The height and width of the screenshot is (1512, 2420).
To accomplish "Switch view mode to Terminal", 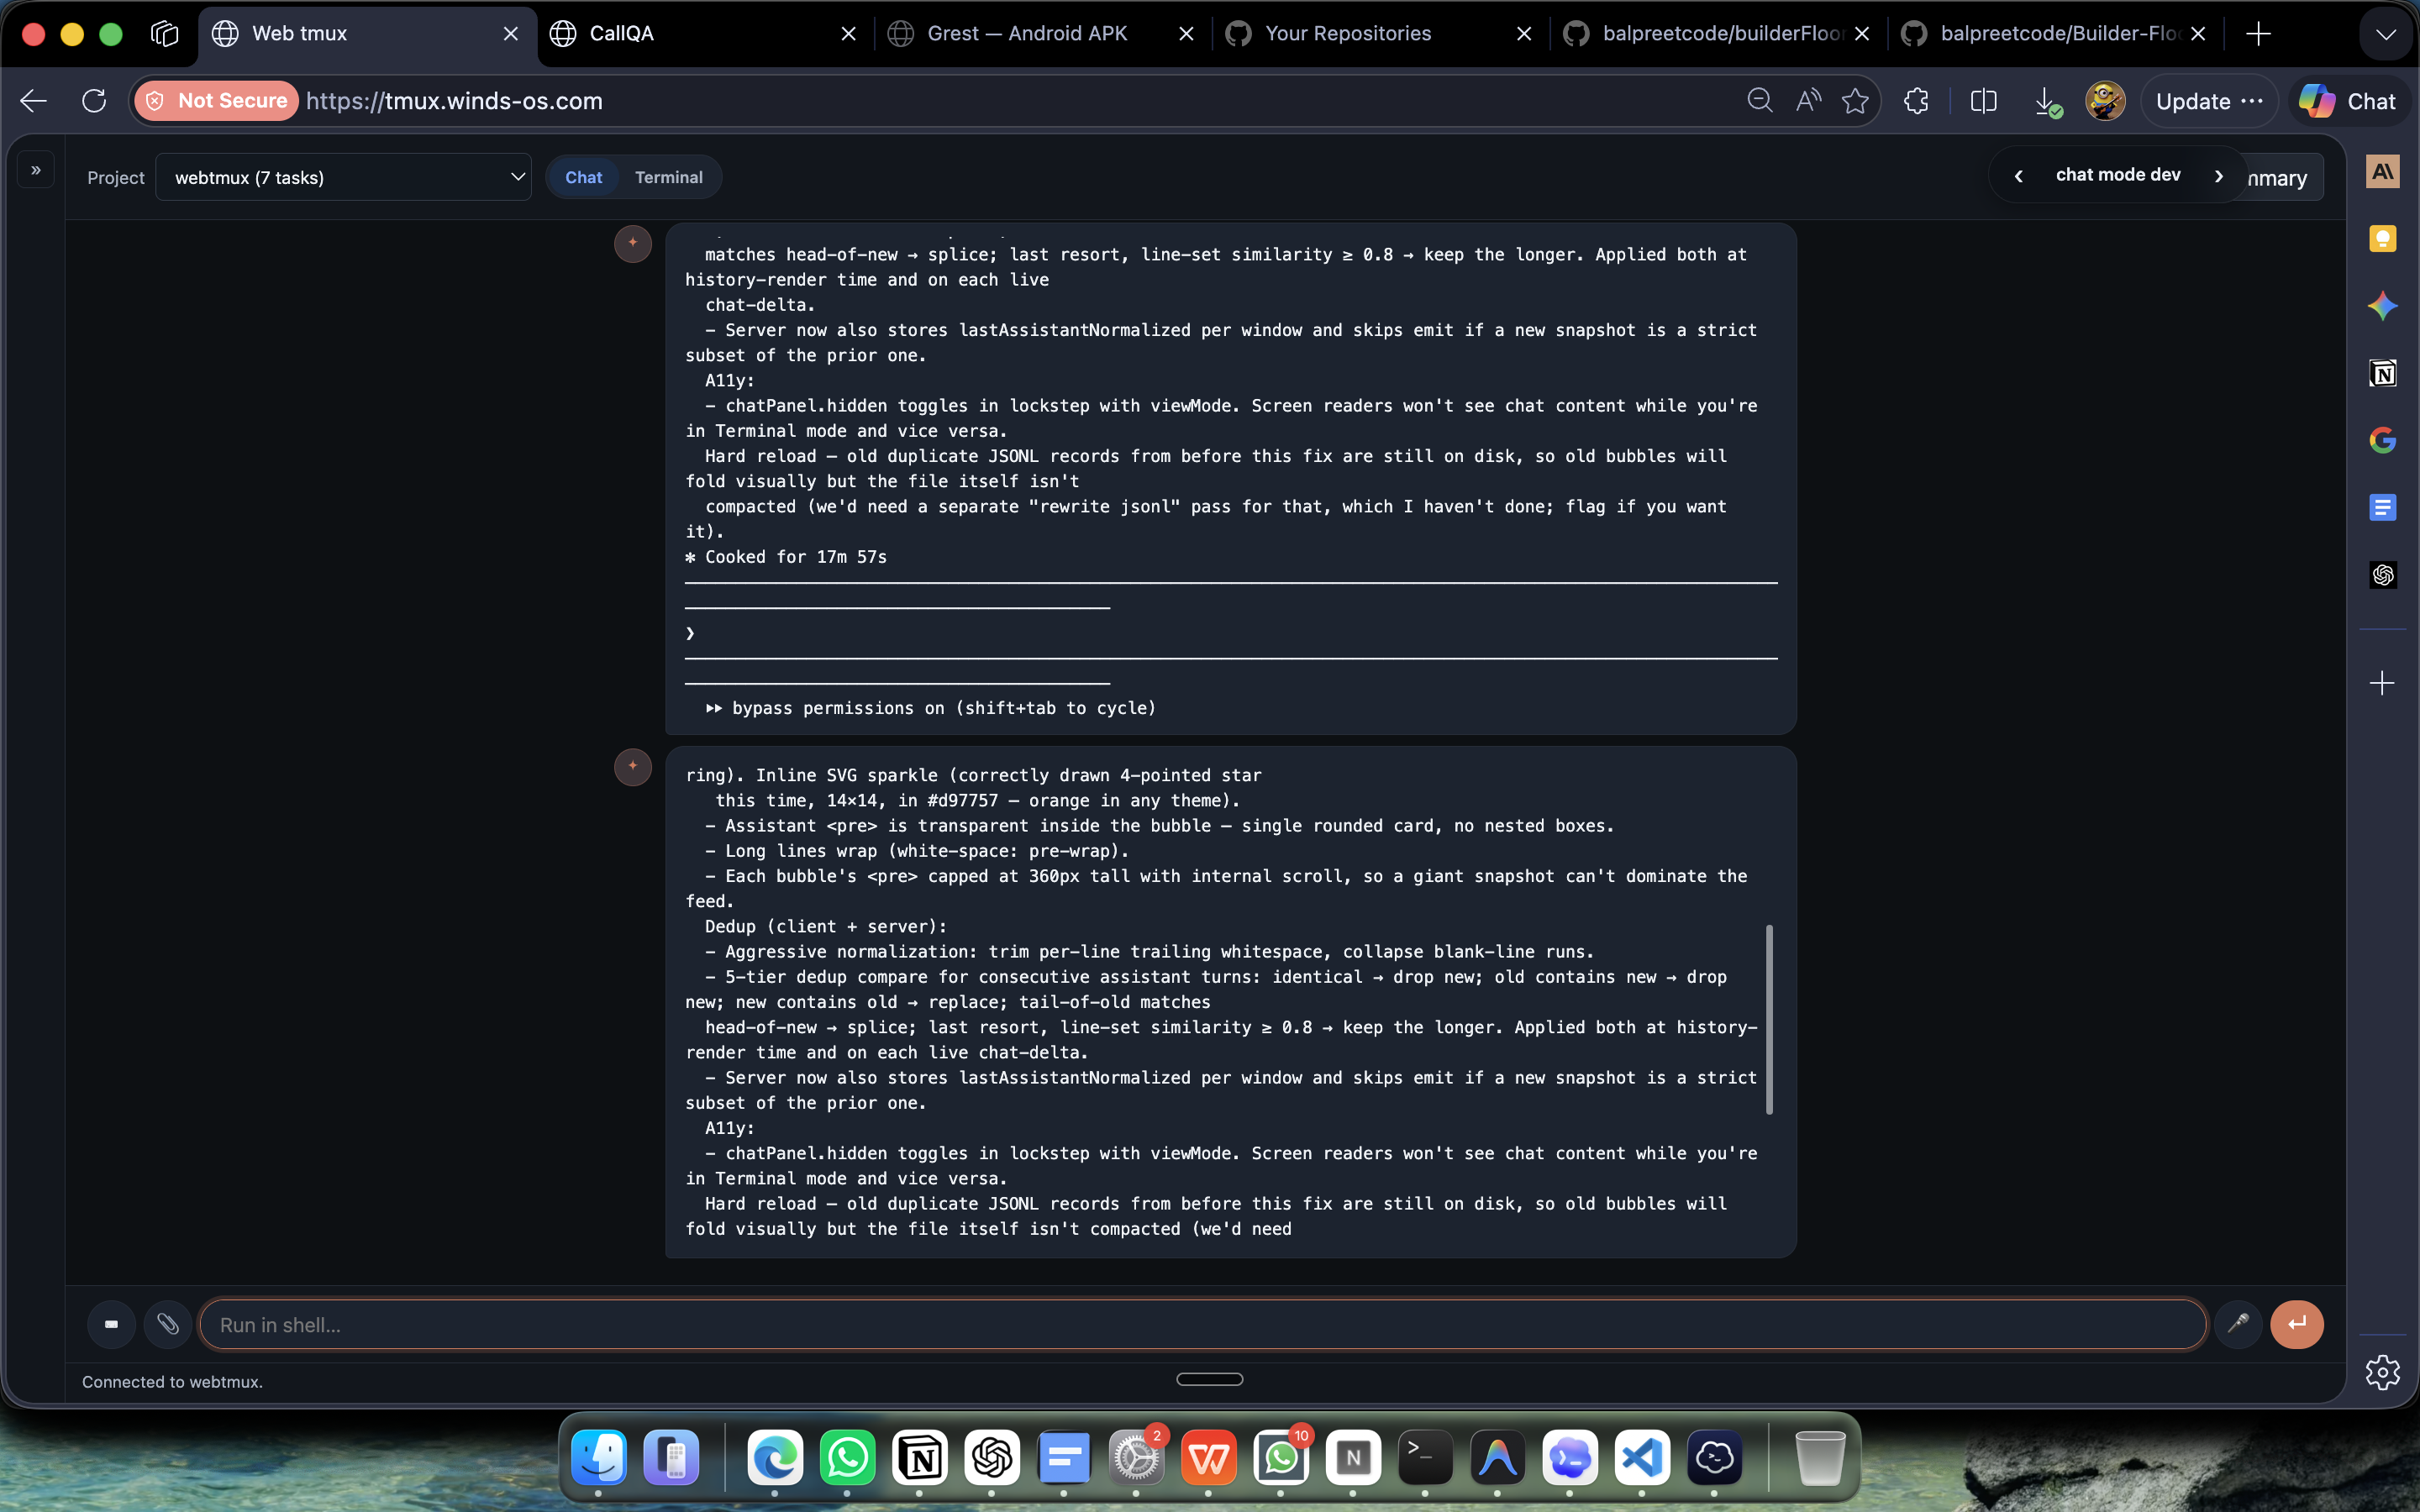I will click(668, 177).
